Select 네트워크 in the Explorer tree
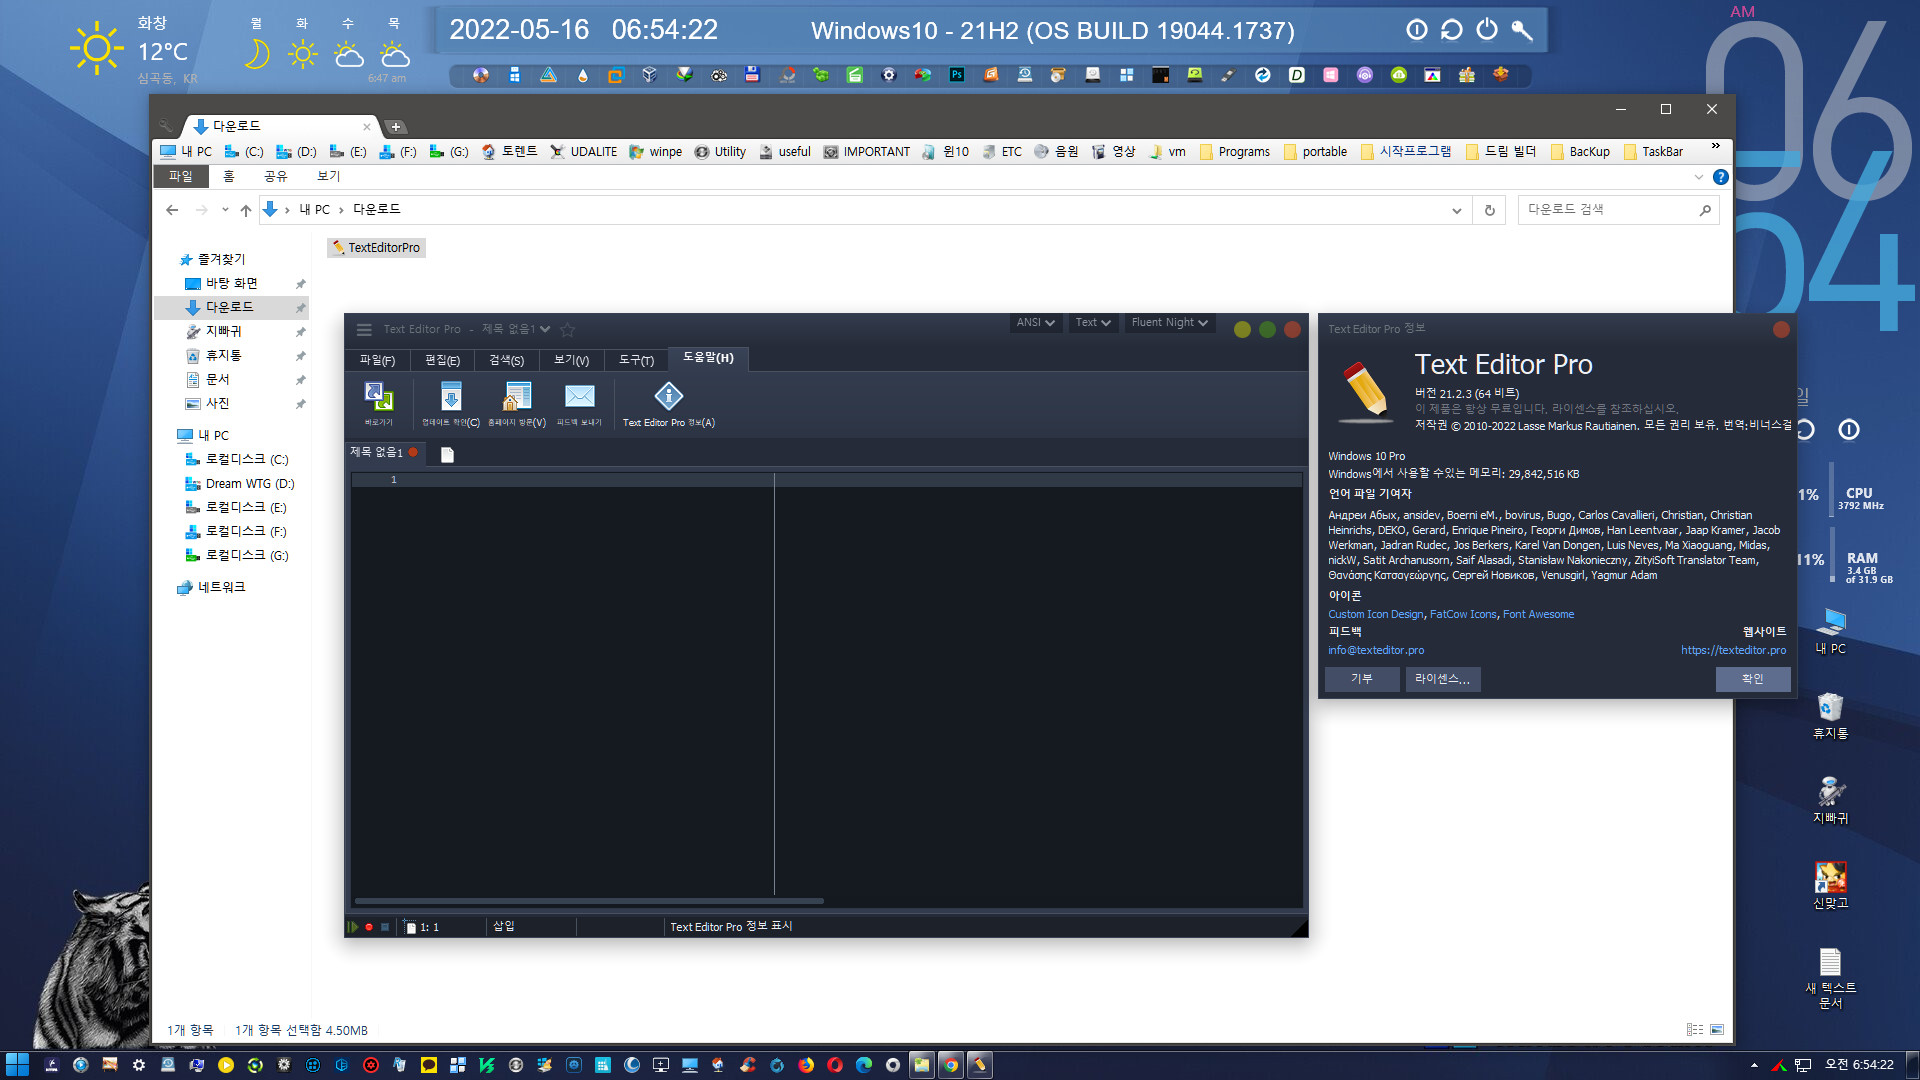This screenshot has width=1920, height=1080. (x=211, y=588)
